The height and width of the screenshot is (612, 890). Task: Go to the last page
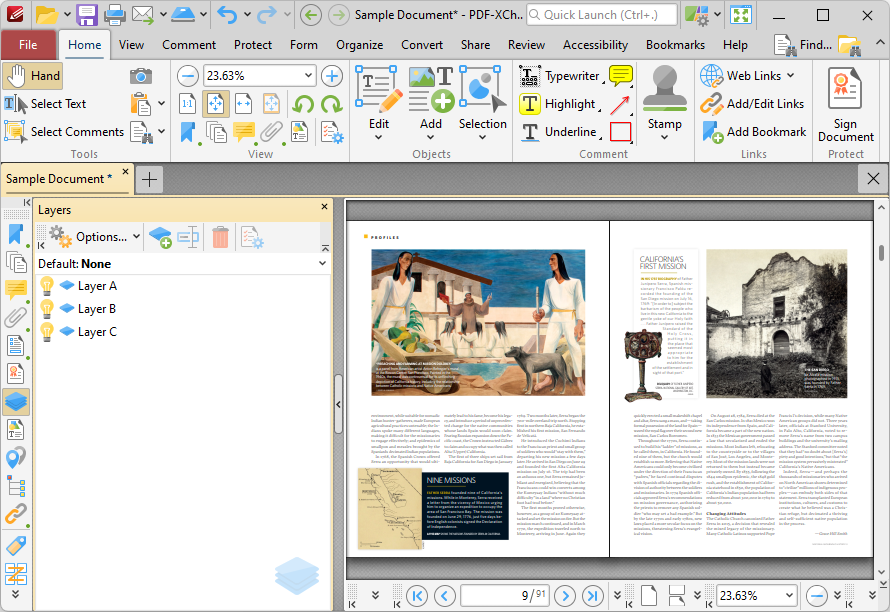tap(593, 596)
